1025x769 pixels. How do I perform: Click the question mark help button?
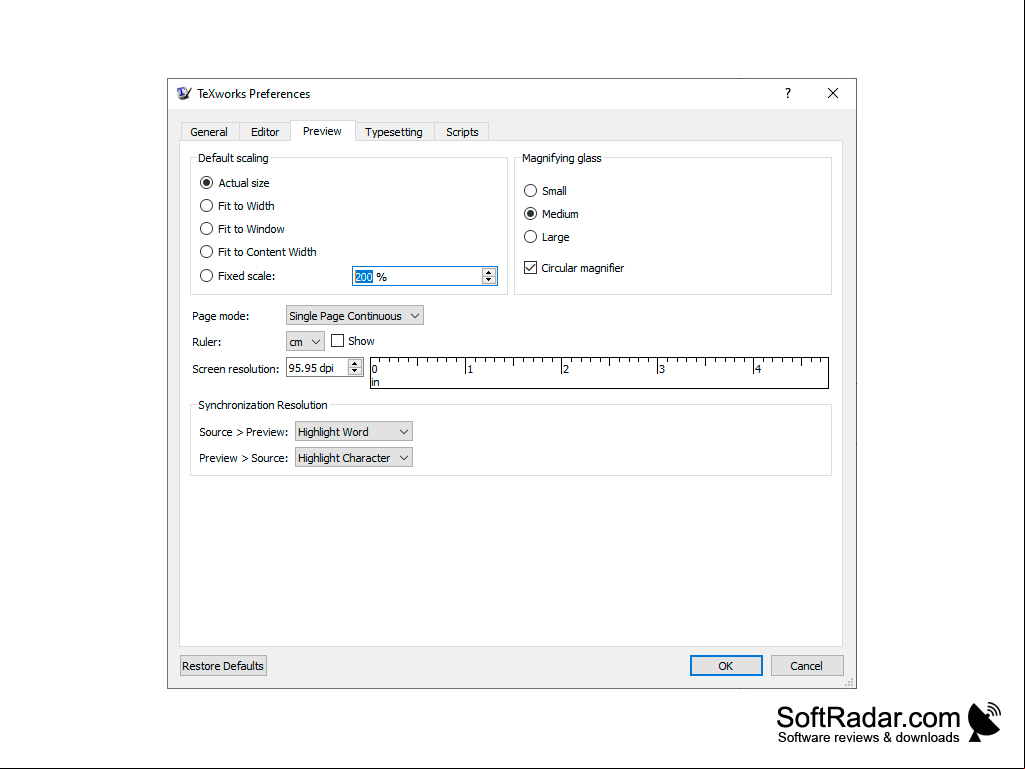click(788, 94)
